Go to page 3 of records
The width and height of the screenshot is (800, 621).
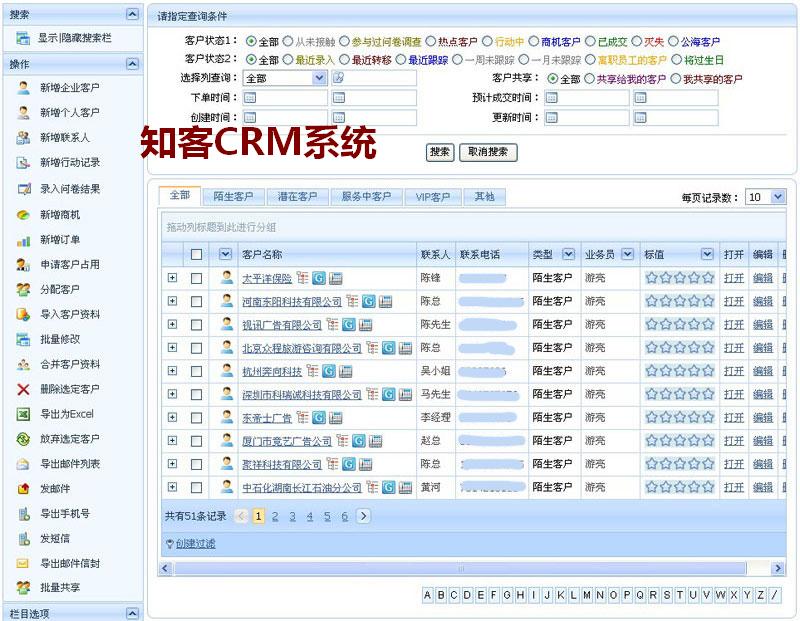pos(292,516)
